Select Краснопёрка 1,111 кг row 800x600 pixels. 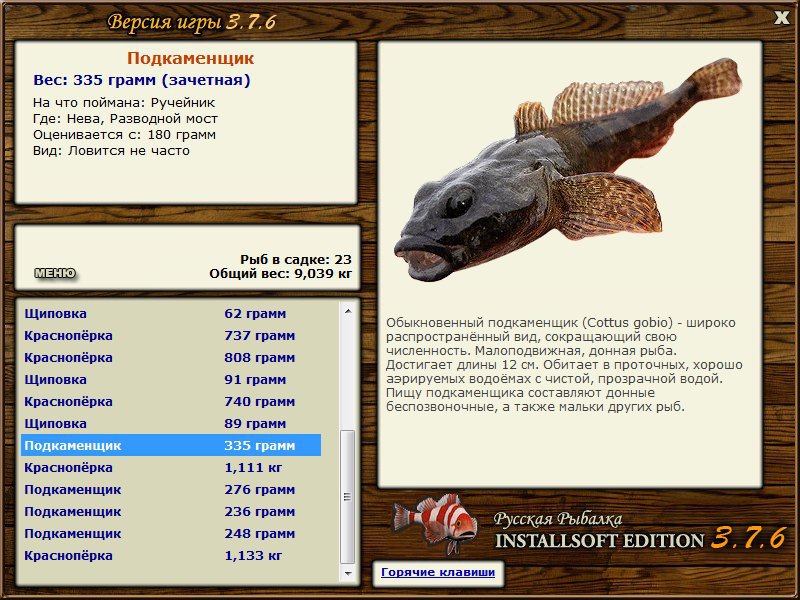171,467
